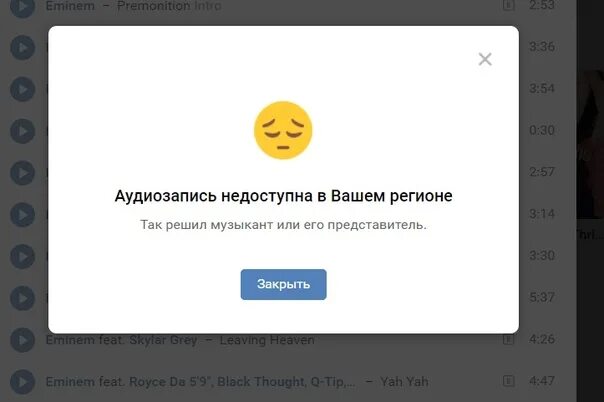Play the 5:37 long track

[x=22, y=298]
